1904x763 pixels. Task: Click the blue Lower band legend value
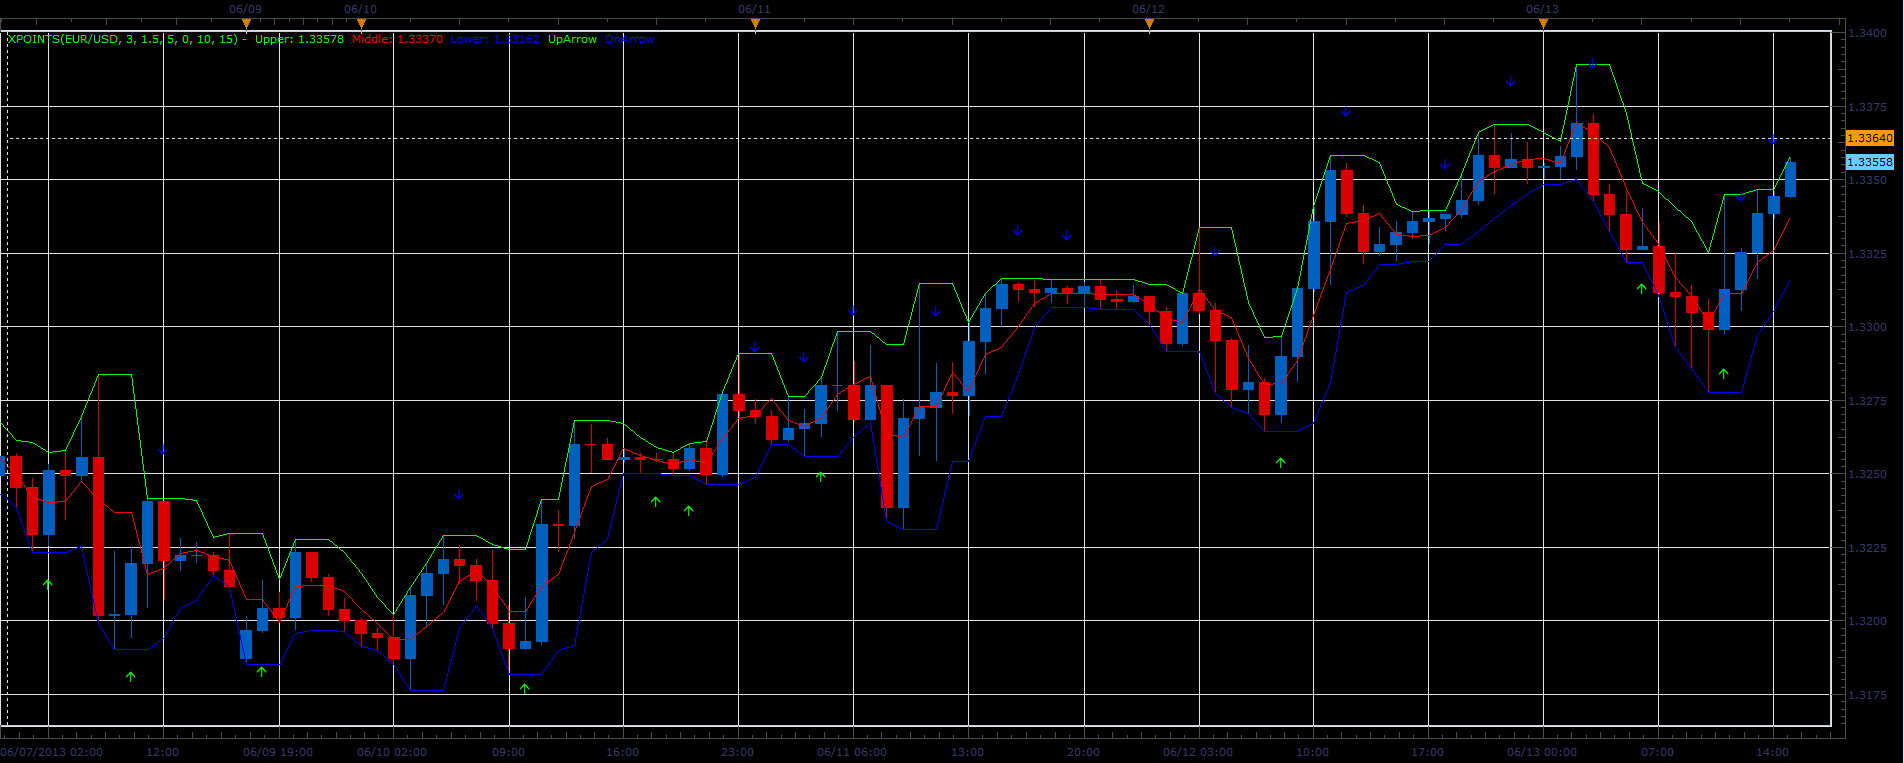pyautogui.click(x=495, y=40)
